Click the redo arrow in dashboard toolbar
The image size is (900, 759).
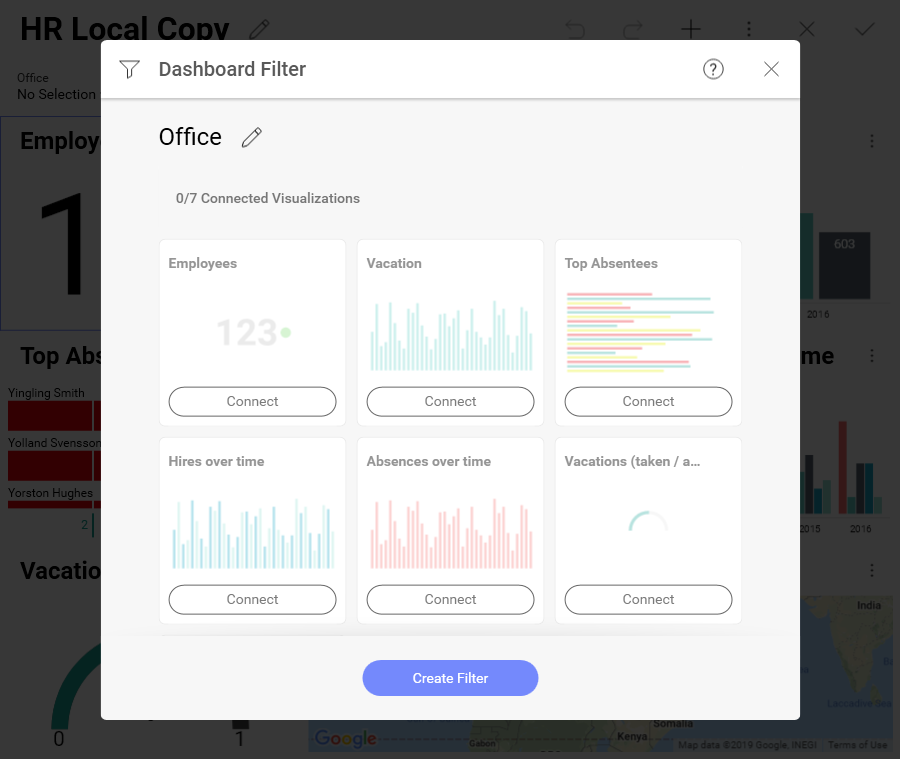(x=633, y=29)
